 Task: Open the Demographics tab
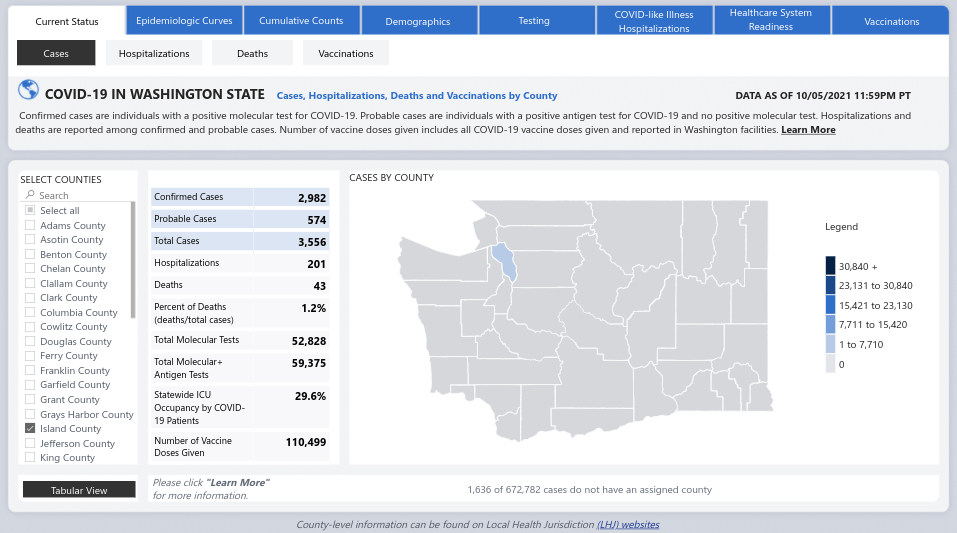[417, 20]
